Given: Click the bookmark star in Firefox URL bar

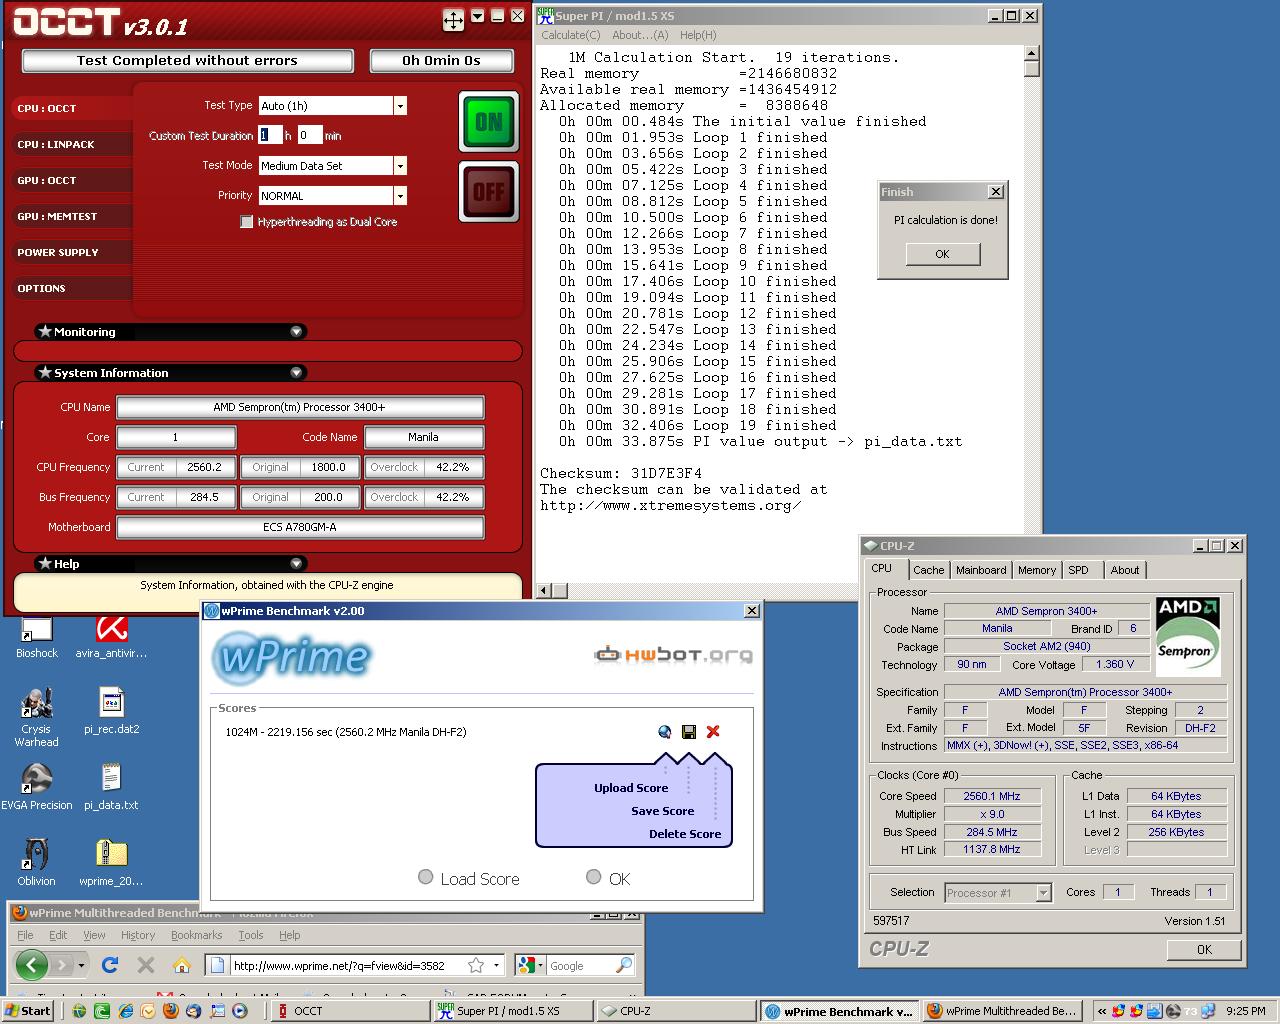Looking at the screenshot, I should pyautogui.click(x=476, y=965).
